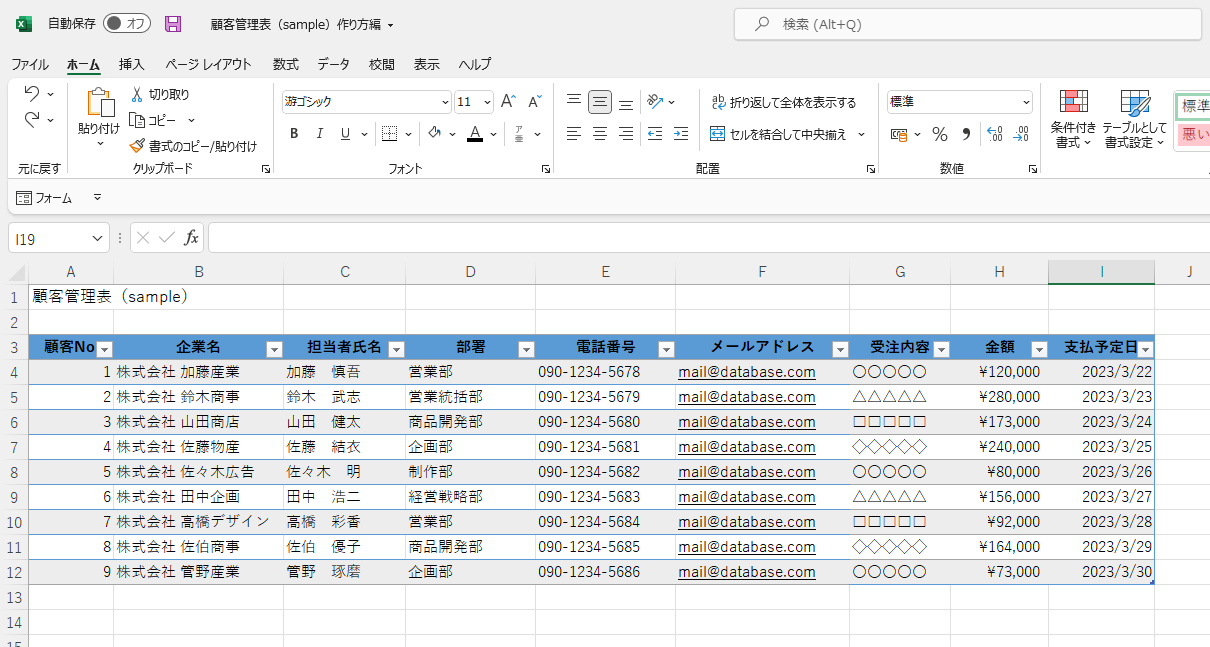Open the mail link for 株式会社 管野産業

tap(747, 572)
